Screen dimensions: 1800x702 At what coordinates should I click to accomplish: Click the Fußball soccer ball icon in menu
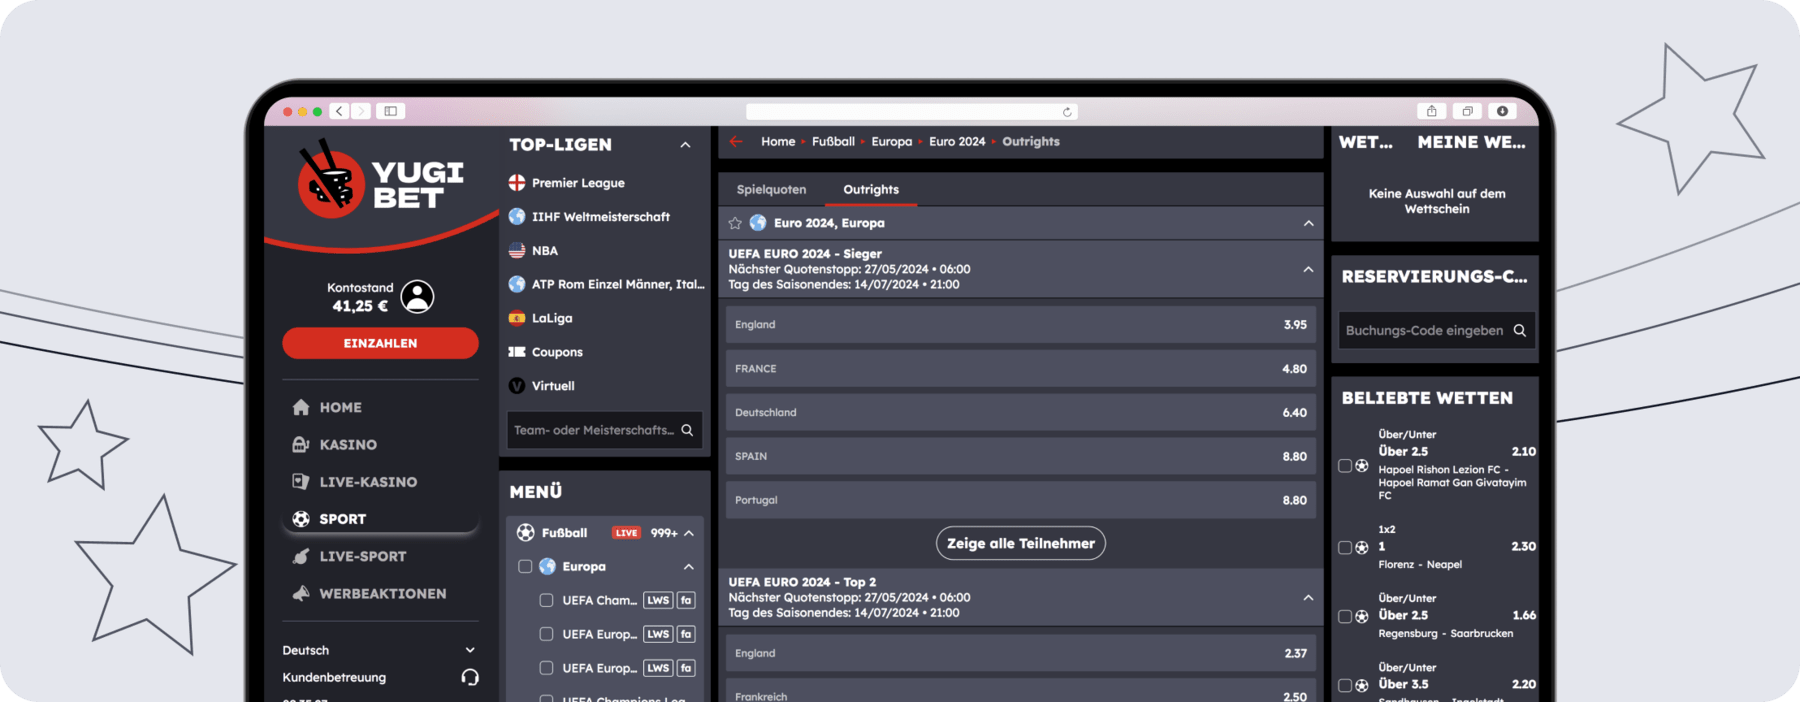pyautogui.click(x=525, y=533)
